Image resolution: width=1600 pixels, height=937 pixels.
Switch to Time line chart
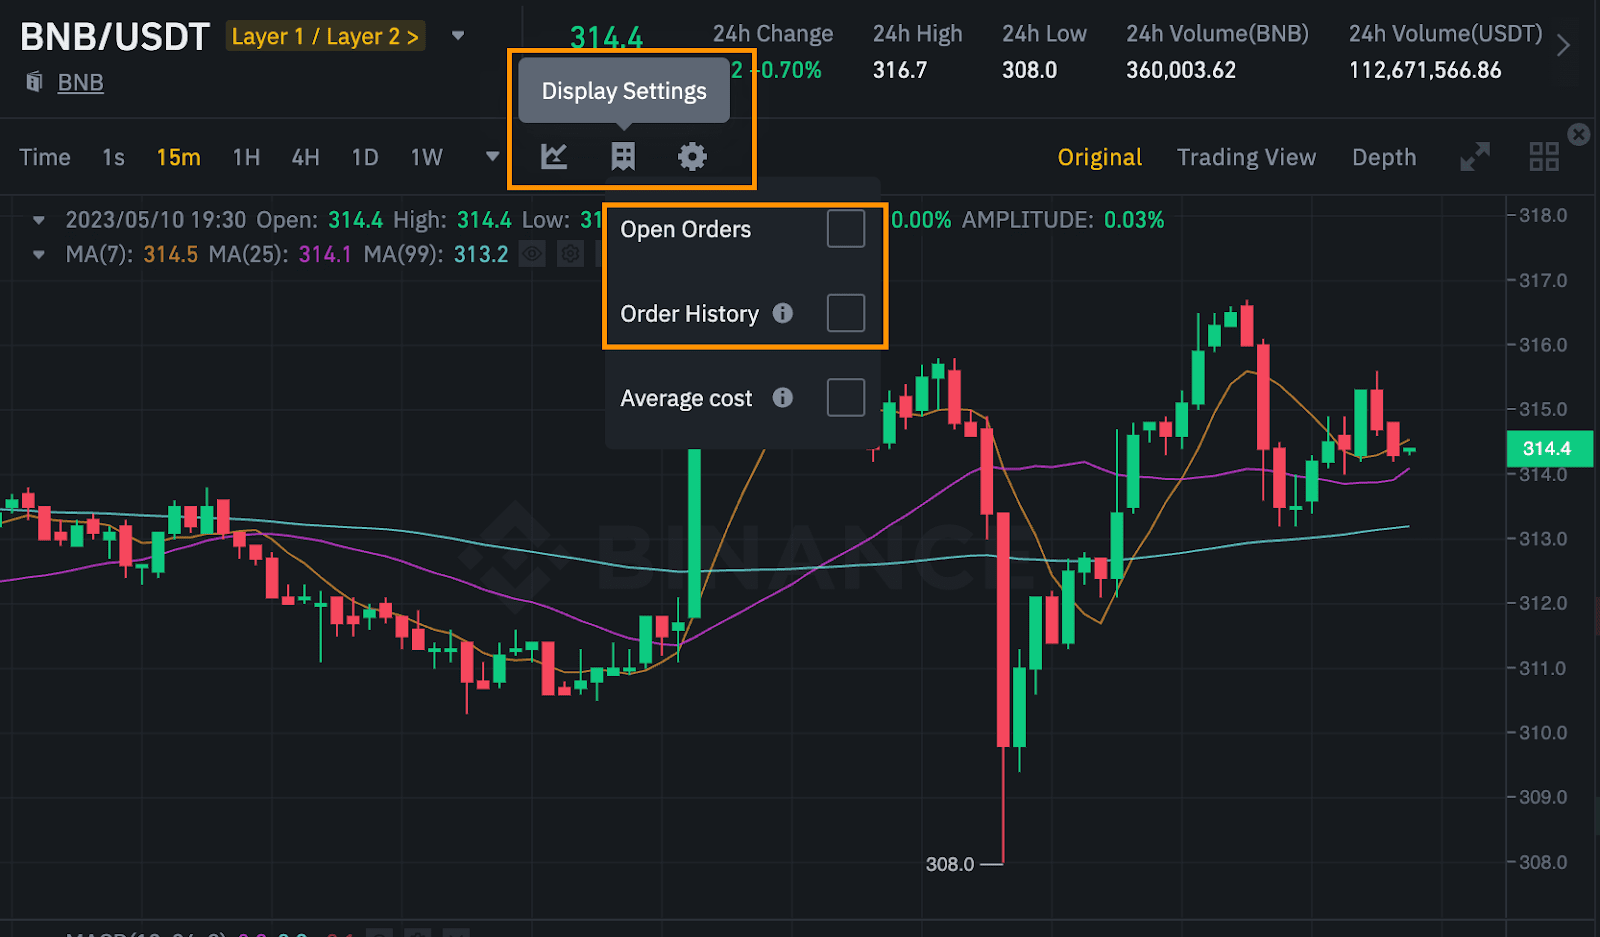(45, 158)
